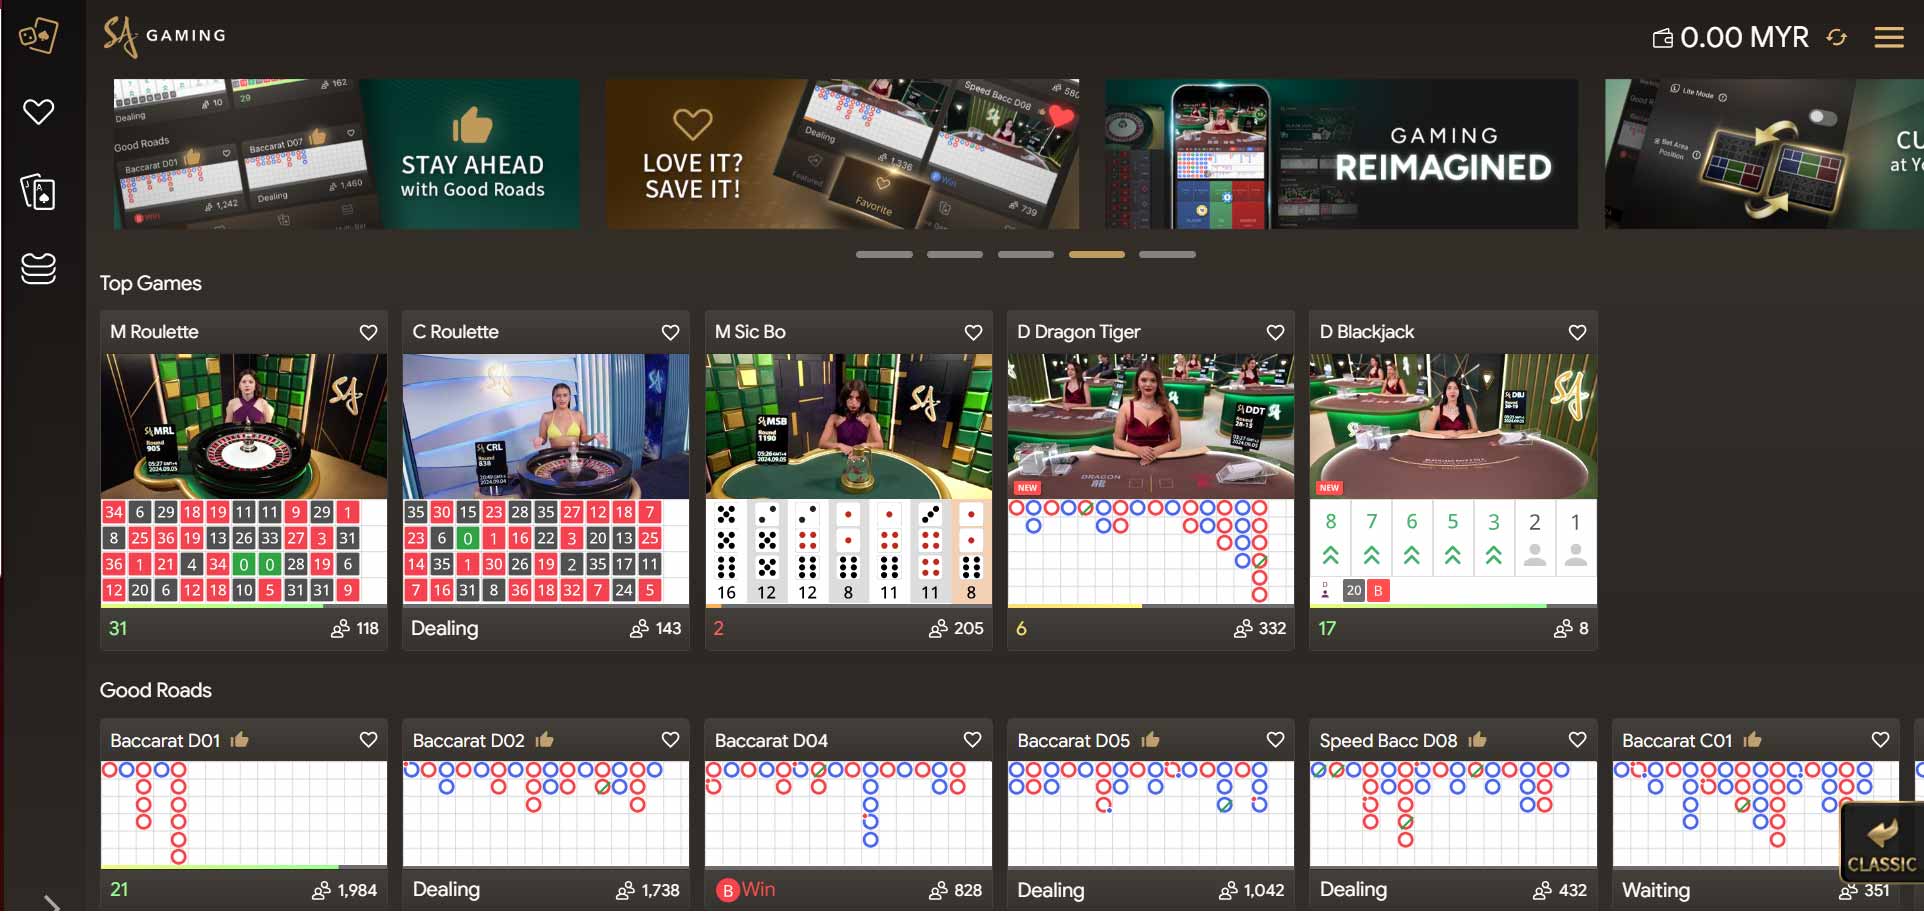Open the hamburger menu
Image resolution: width=1924 pixels, height=914 pixels.
point(1888,38)
